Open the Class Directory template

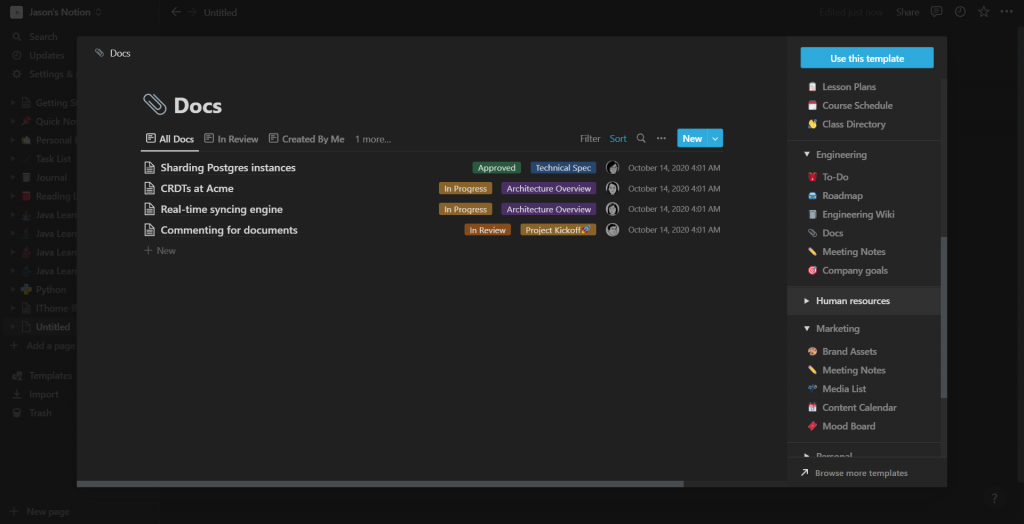tap(854, 124)
